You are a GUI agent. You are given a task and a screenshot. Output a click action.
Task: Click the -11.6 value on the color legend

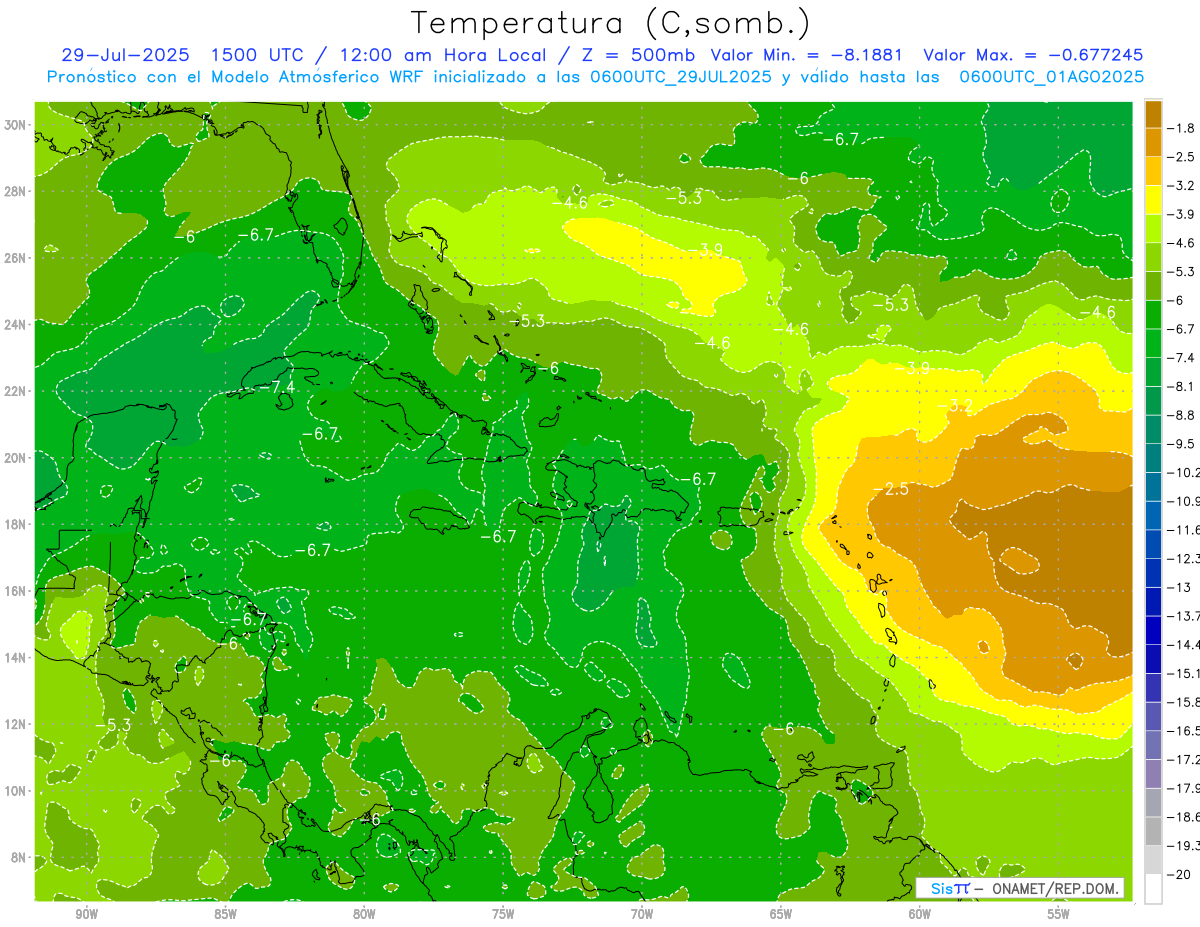1184,530
